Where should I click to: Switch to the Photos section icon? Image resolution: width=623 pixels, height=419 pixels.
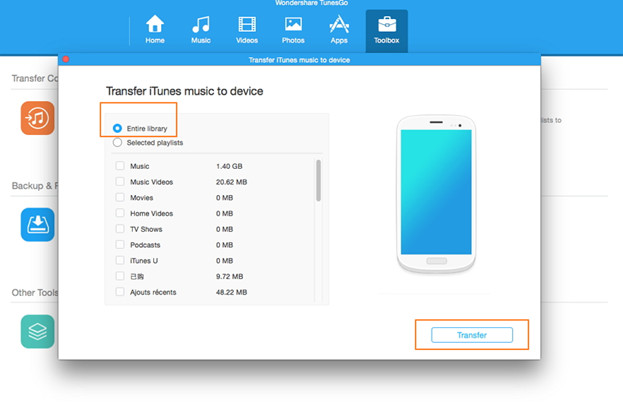(293, 24)
